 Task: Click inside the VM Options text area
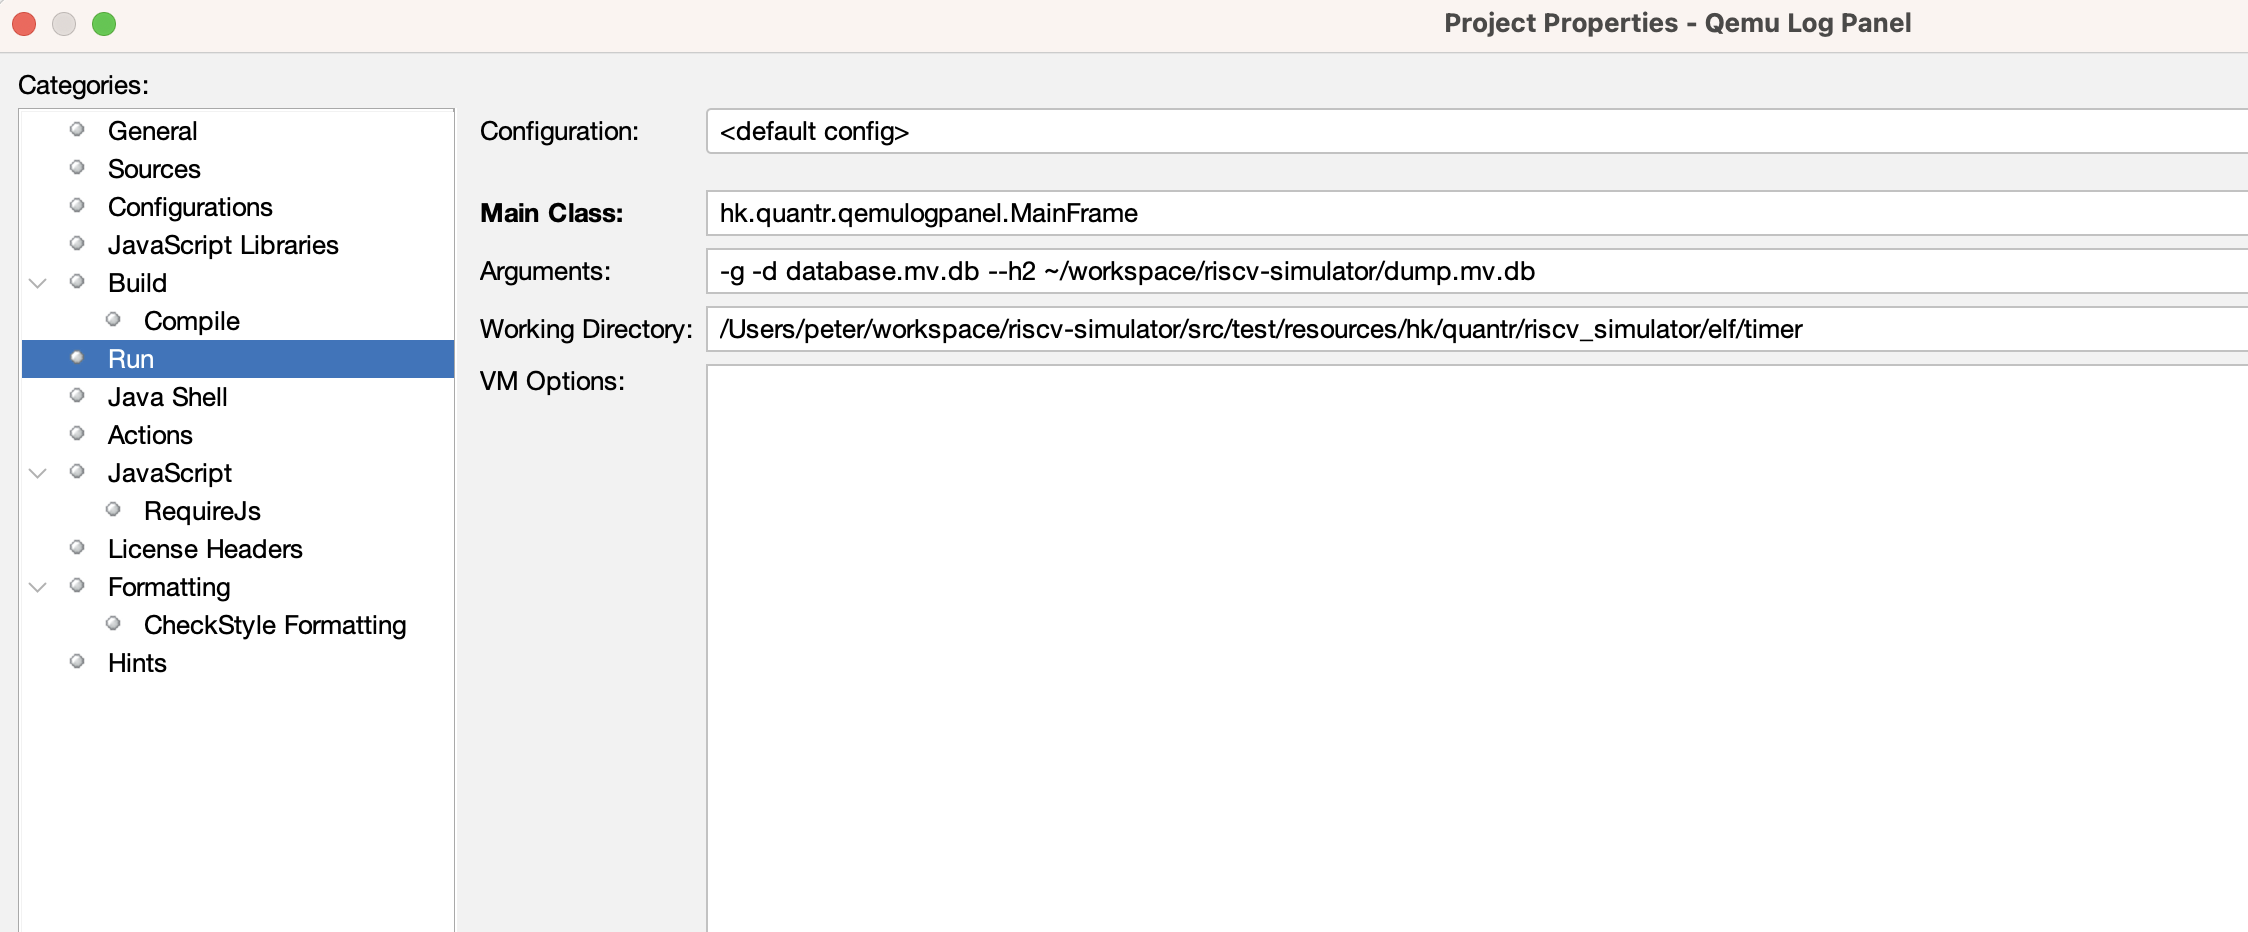(x=1476, y=648)
